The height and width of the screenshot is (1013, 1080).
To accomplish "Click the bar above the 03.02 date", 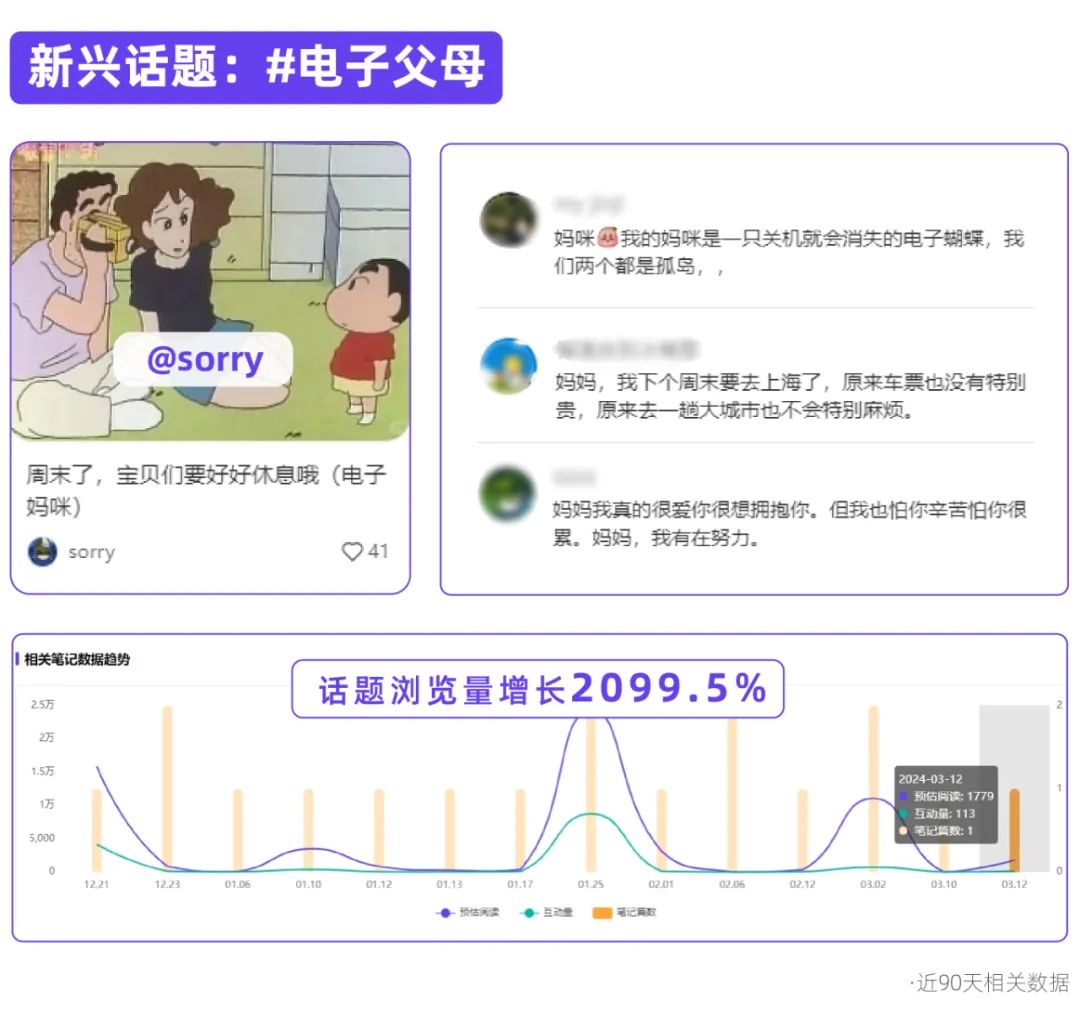I will pos(873,789).
